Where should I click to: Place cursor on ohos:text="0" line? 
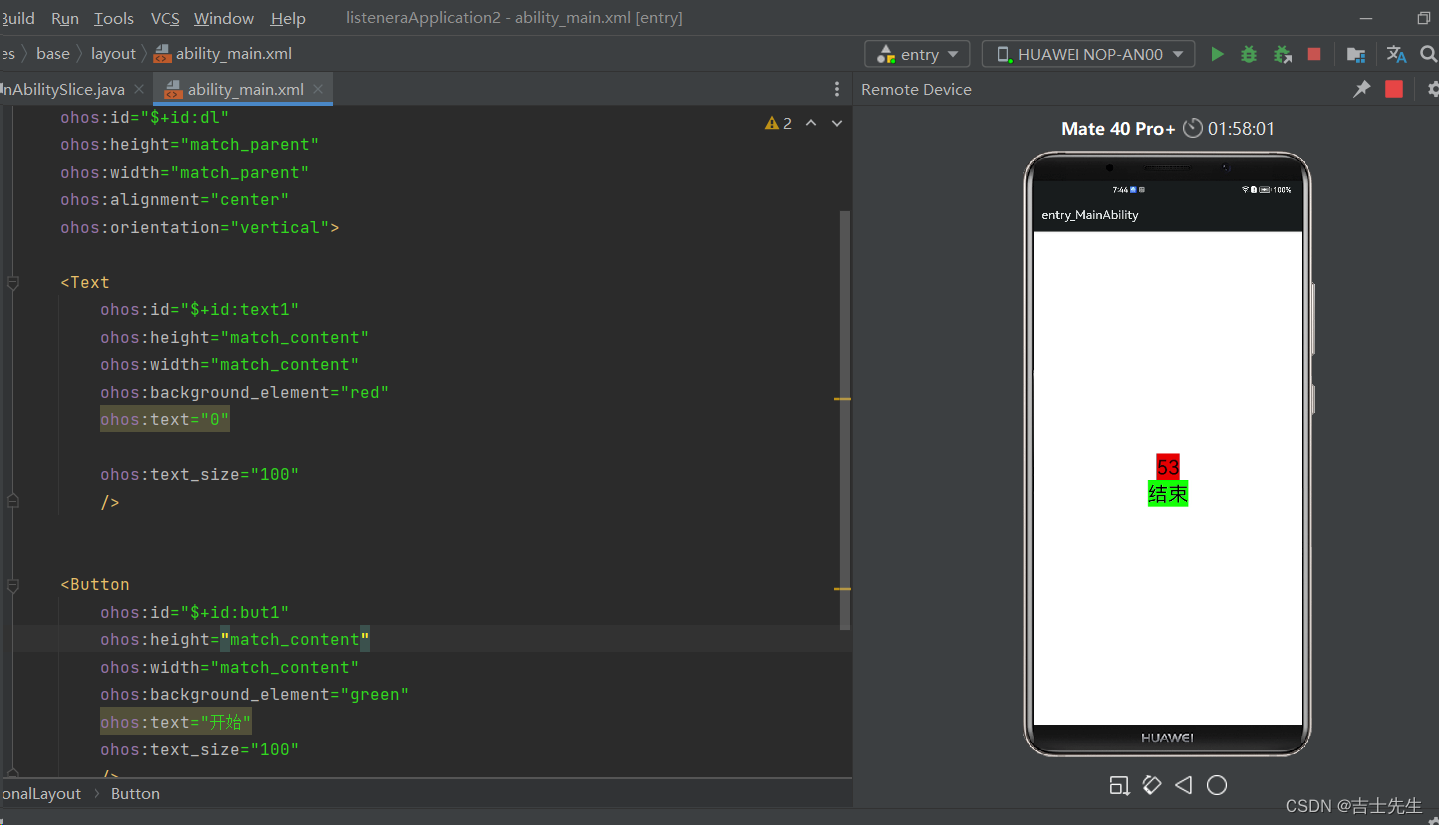(165, 420)
